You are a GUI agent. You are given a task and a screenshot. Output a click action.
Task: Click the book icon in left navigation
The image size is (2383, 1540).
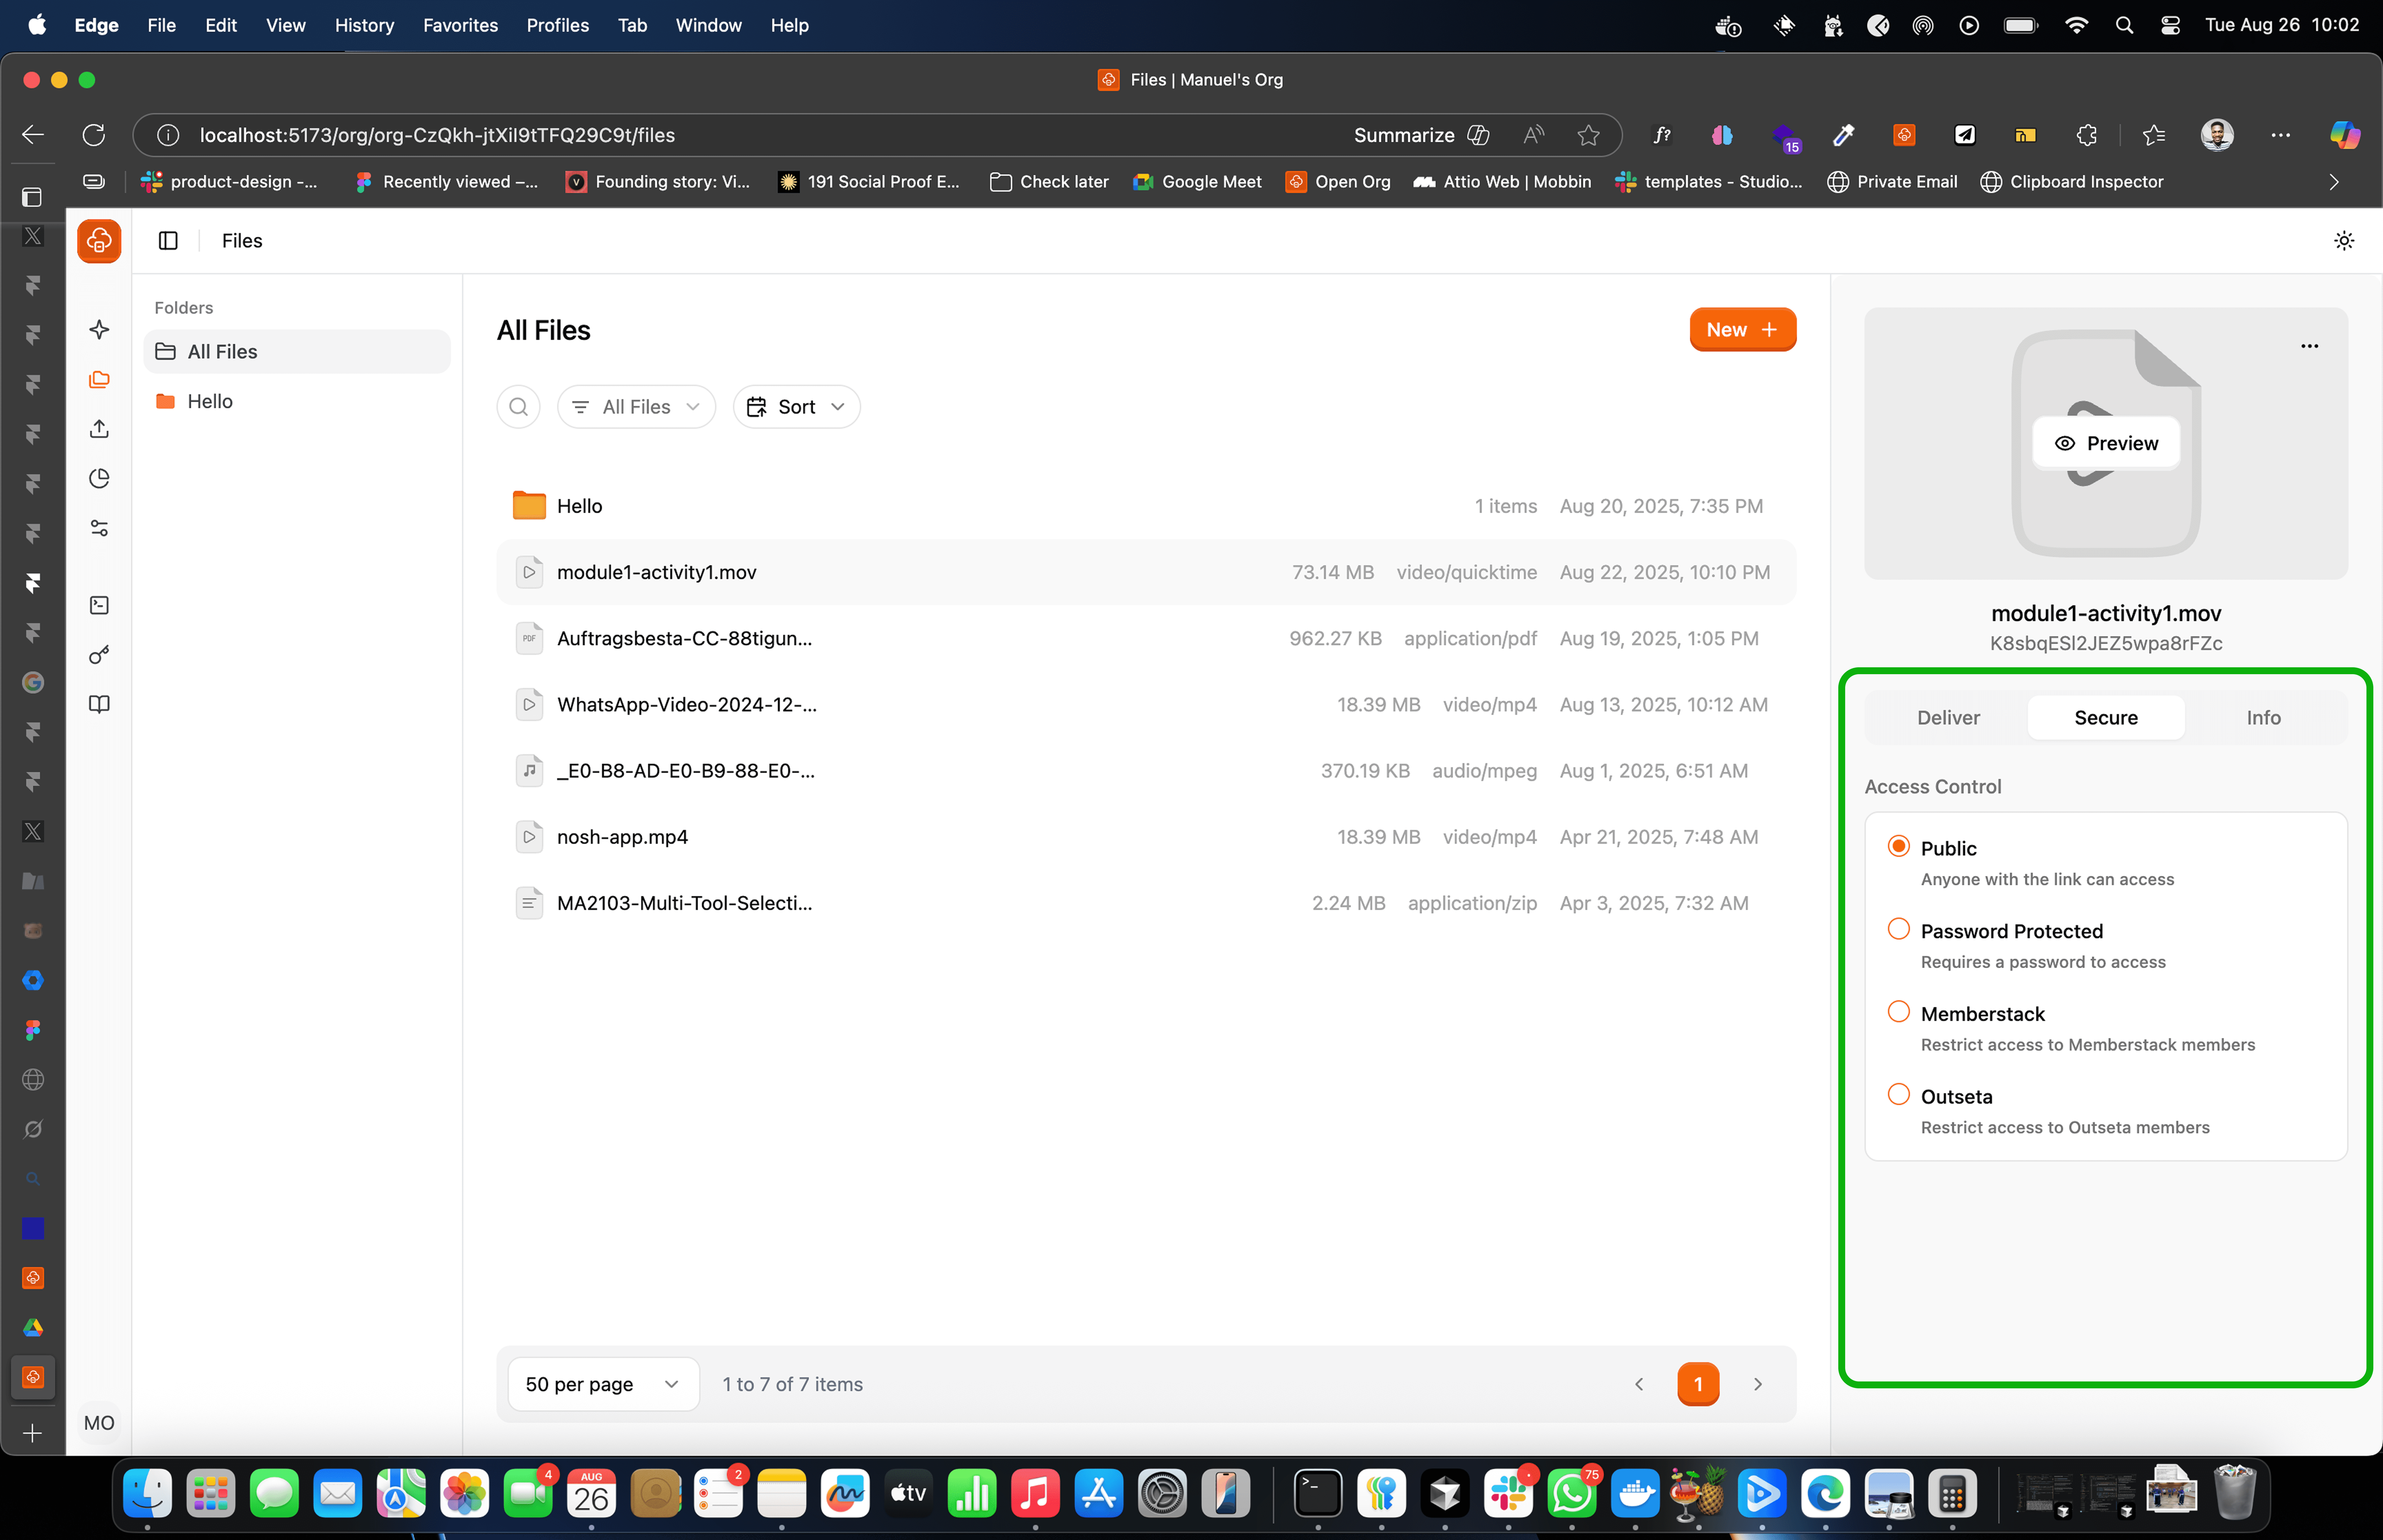[x=99, y=704]
